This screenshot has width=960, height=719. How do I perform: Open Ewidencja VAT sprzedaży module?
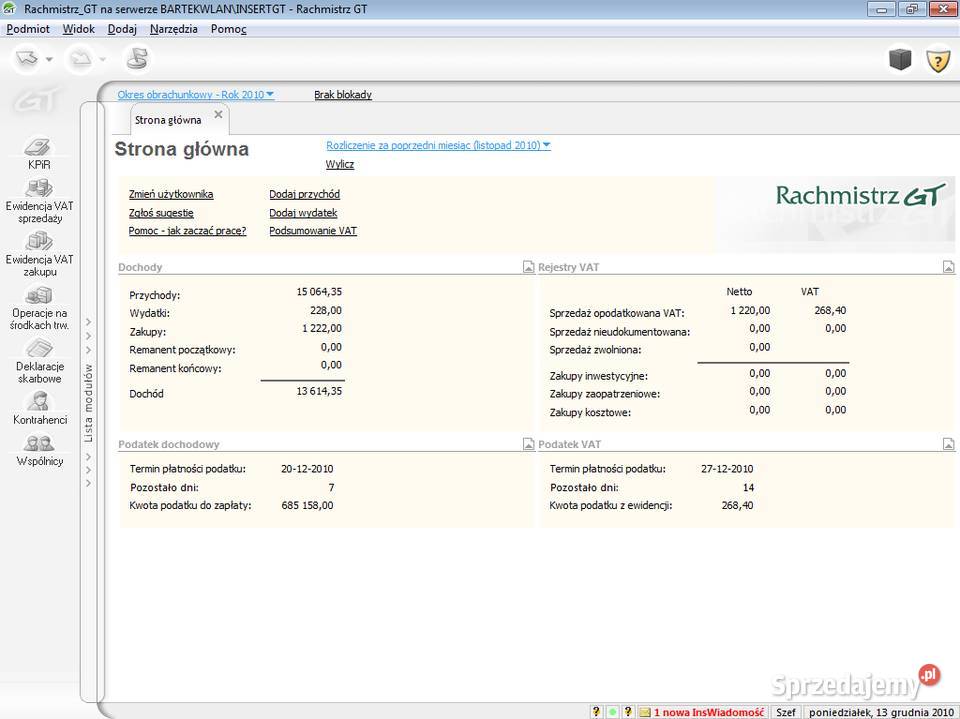pos(39,201)
